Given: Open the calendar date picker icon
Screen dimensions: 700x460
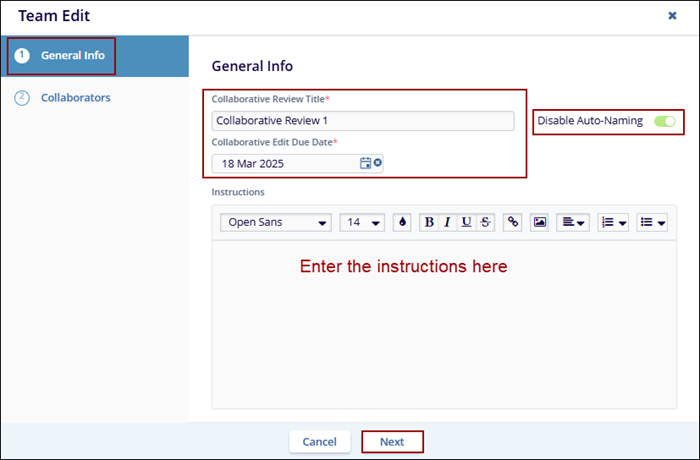Looking at the screenshot, I should click(365, 163).
